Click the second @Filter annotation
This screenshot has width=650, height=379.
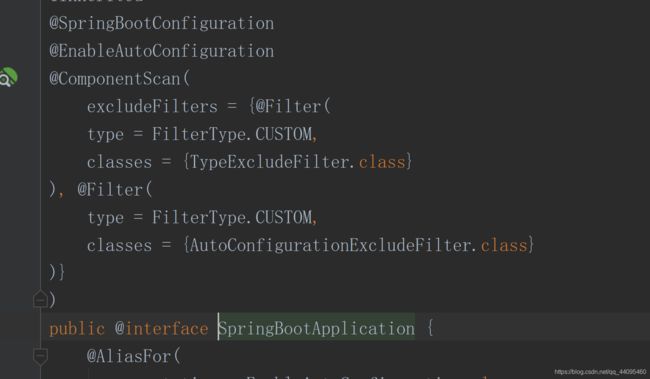110,190
